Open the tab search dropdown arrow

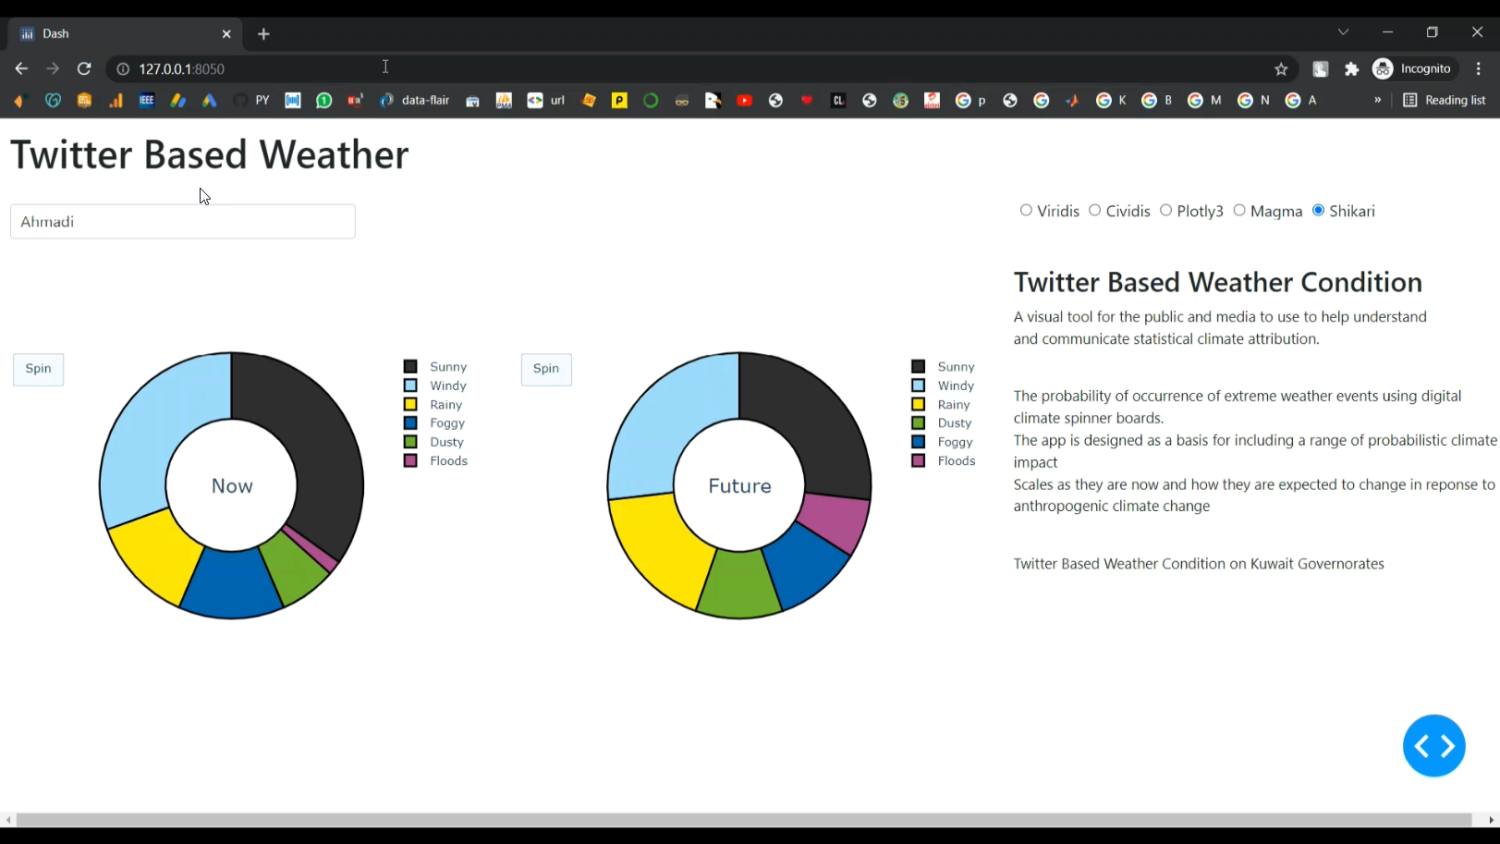pos(1343,33)
